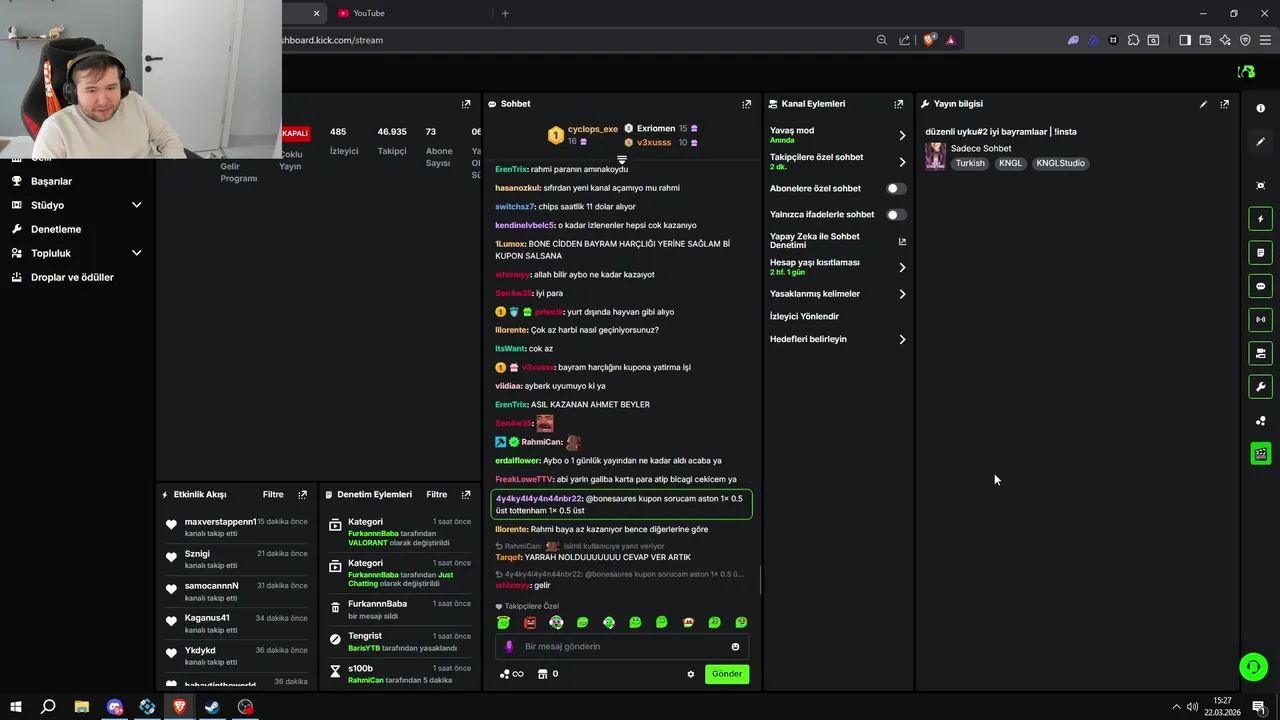
Task: Open Filtre in Etkinlik Akışı panel
Action: tap(273, 494)
